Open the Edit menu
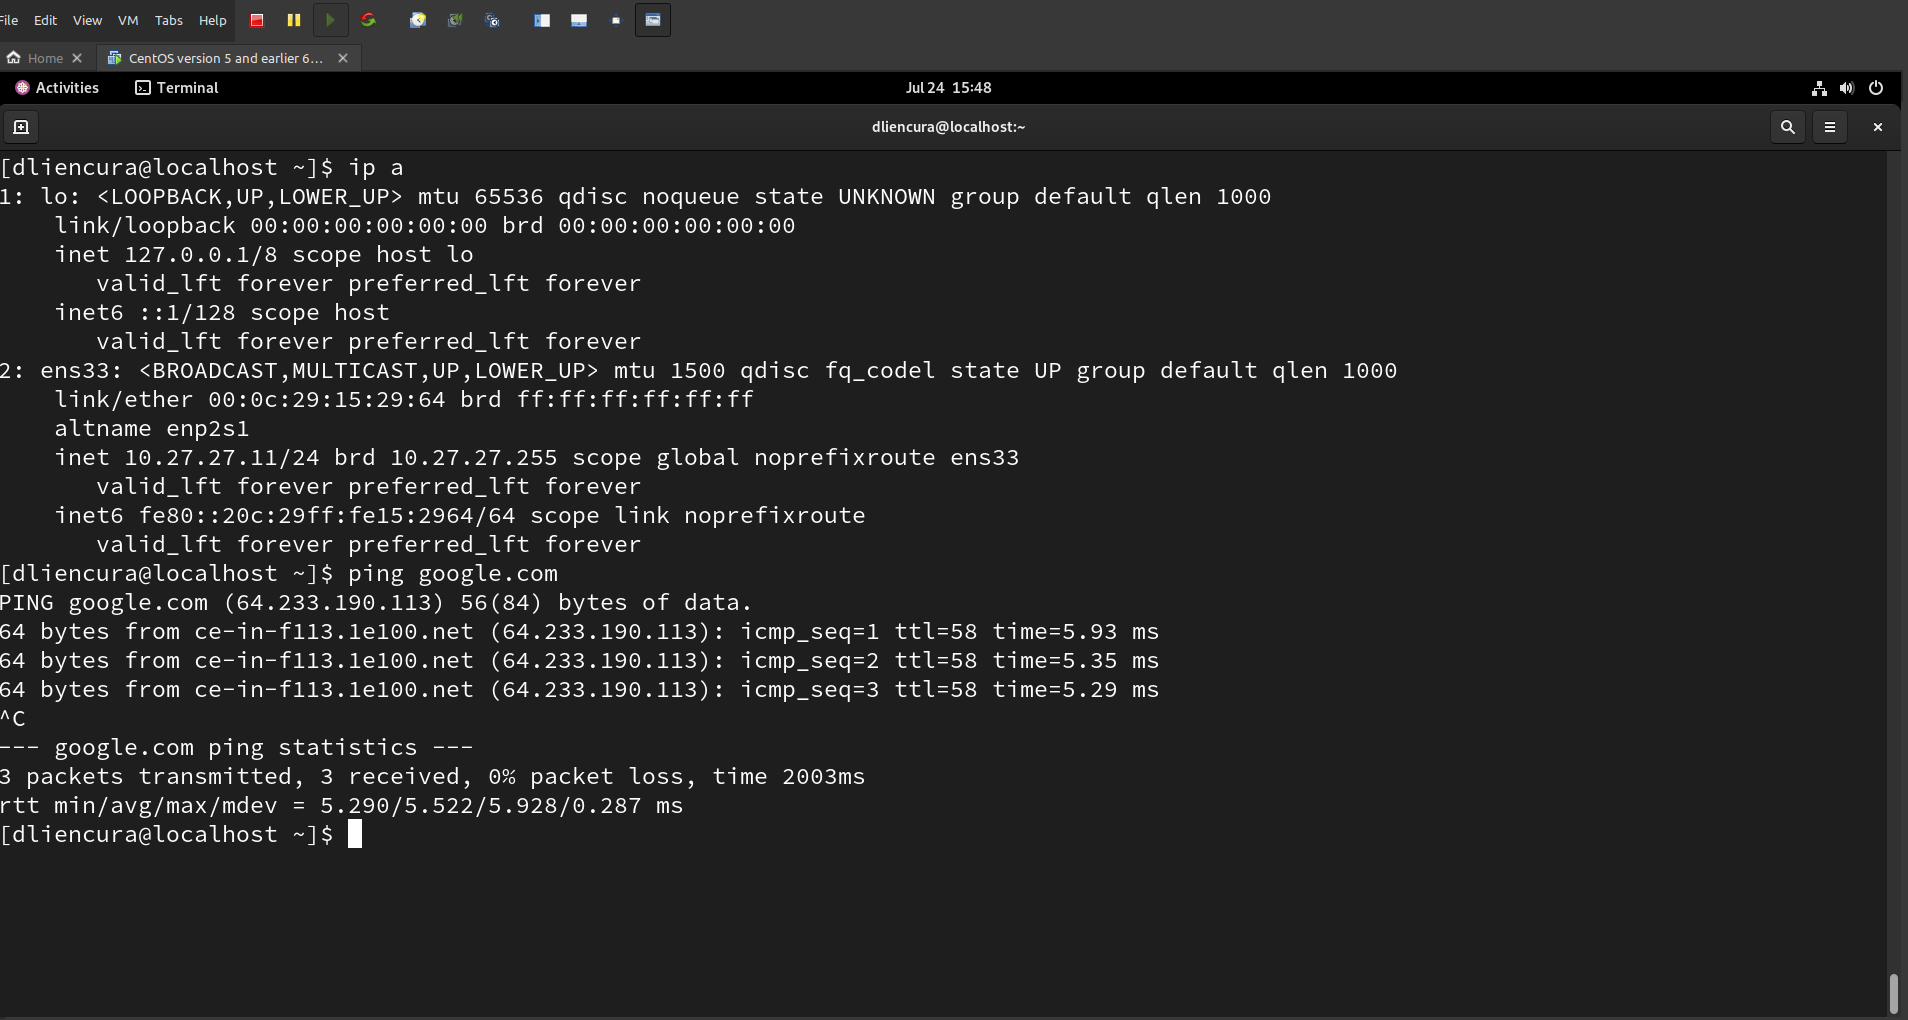Screen dimensions: 1908x1020 [x=45, y=20]
